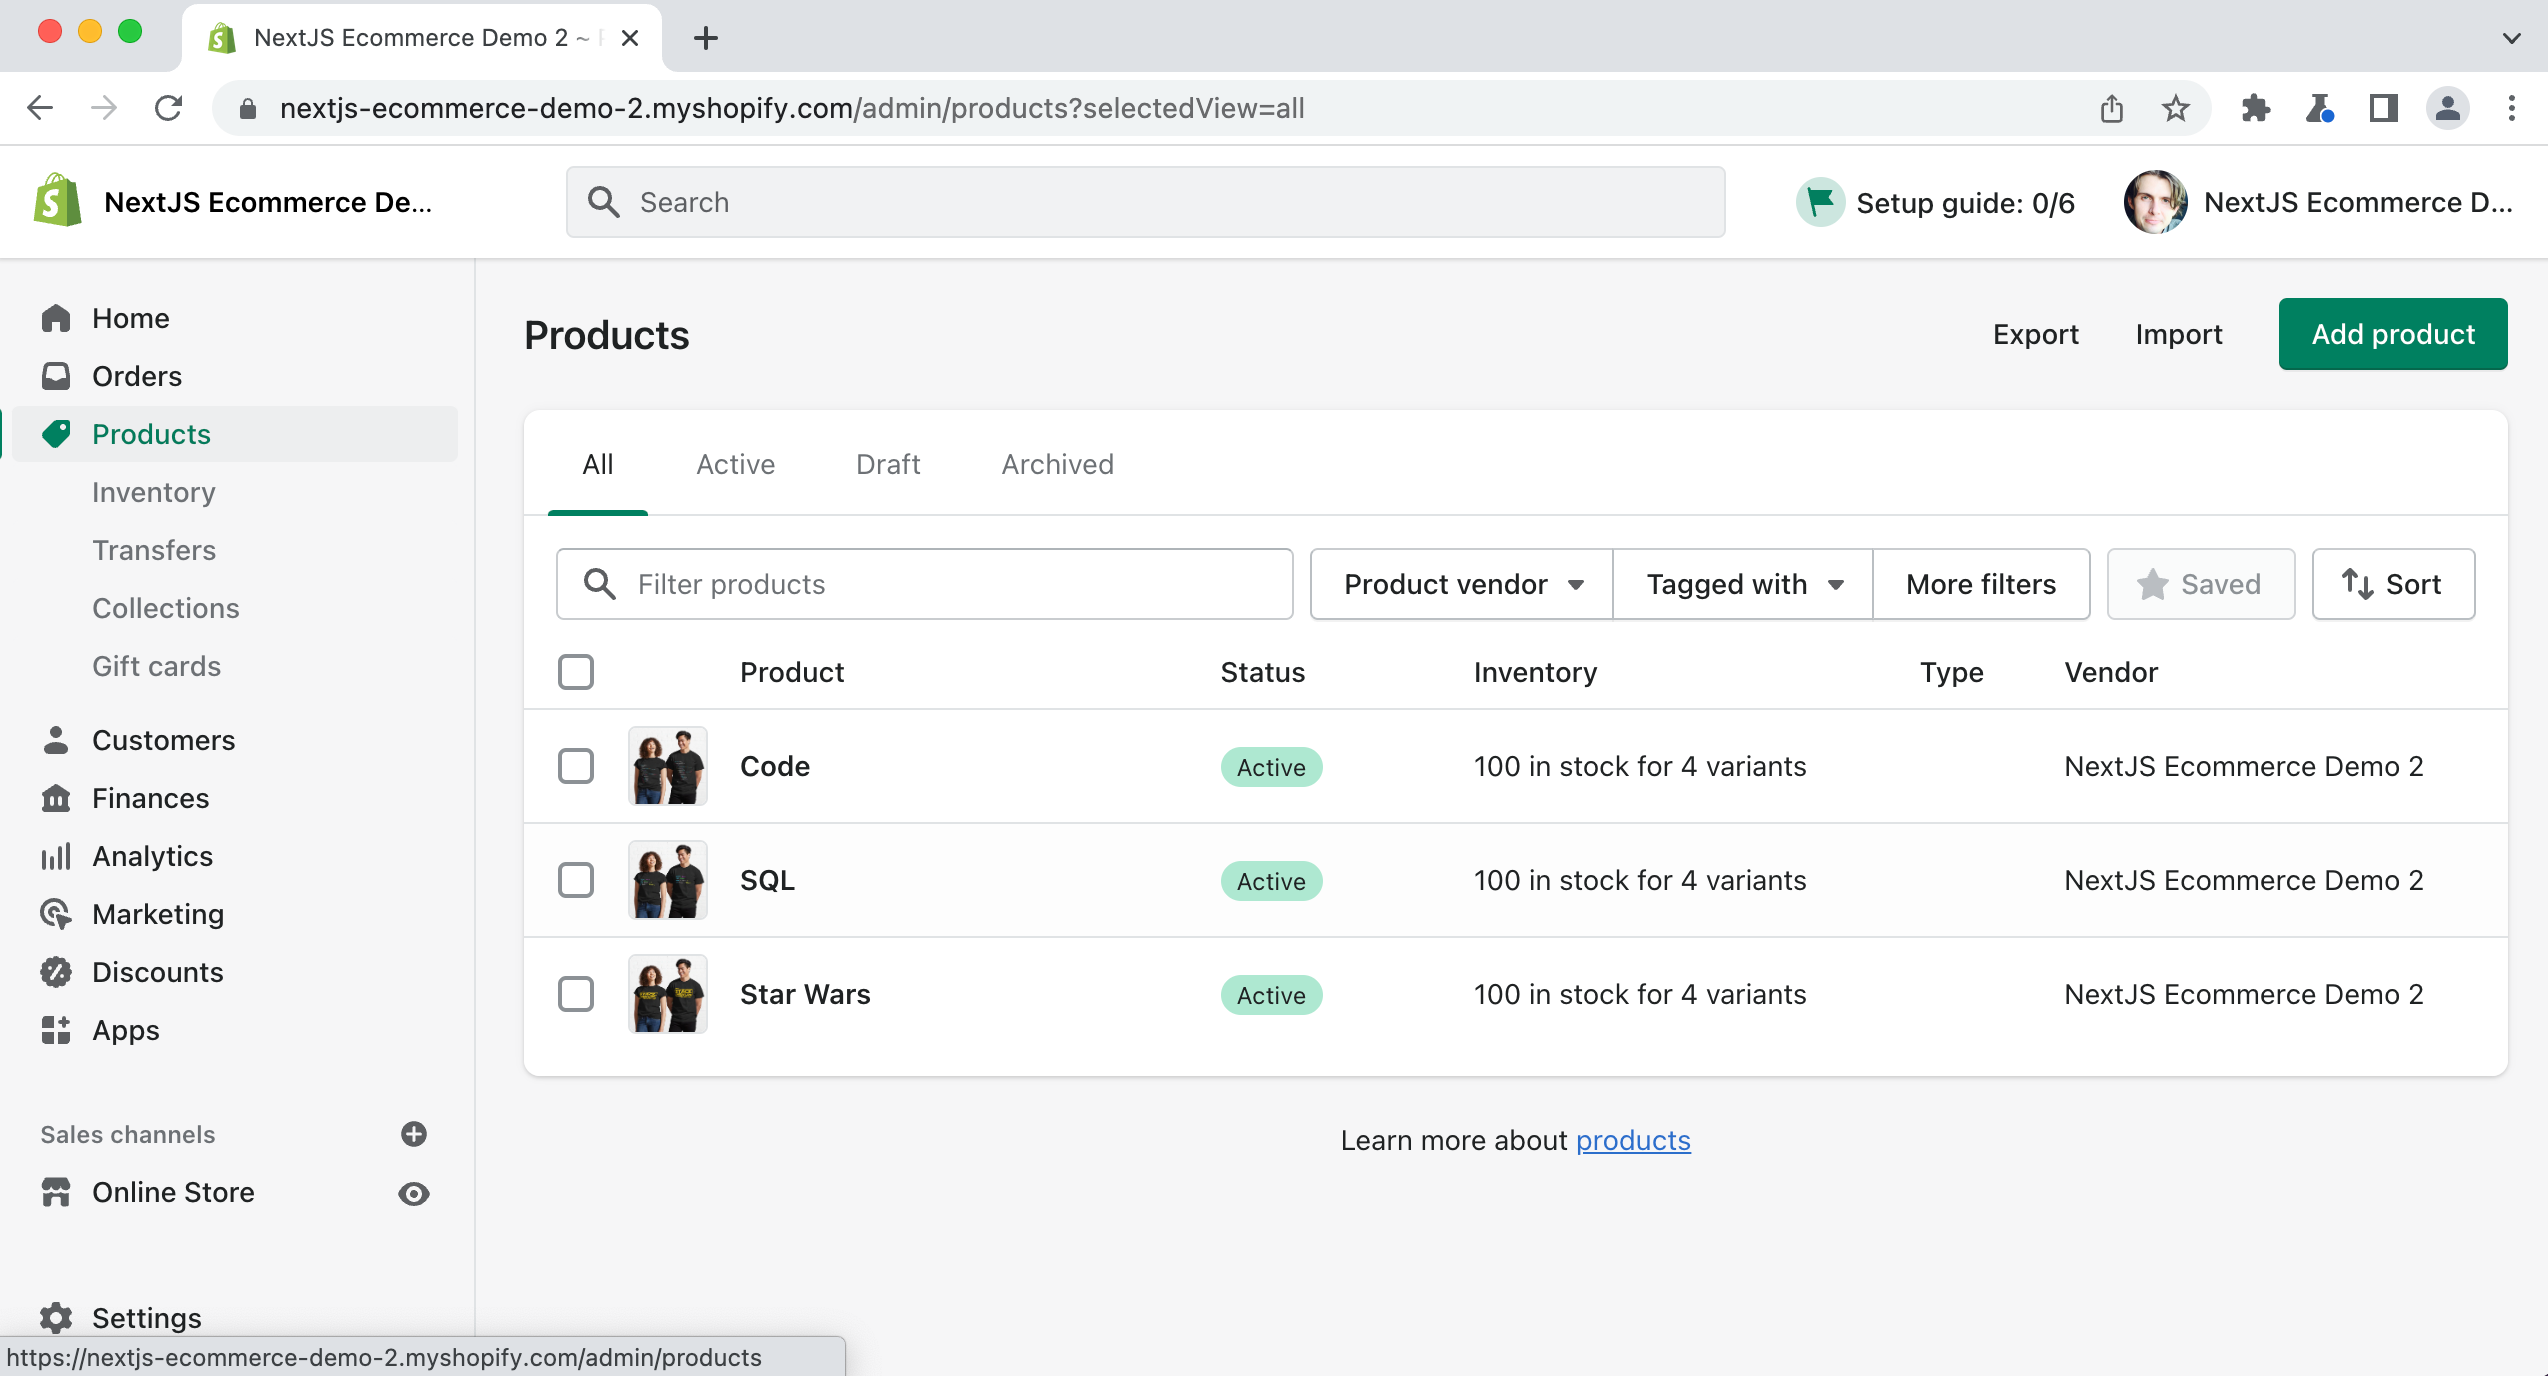The image size is (2548, 1376).
Task: Switch to the Draft tab
Action: click(x=888, y=464)
